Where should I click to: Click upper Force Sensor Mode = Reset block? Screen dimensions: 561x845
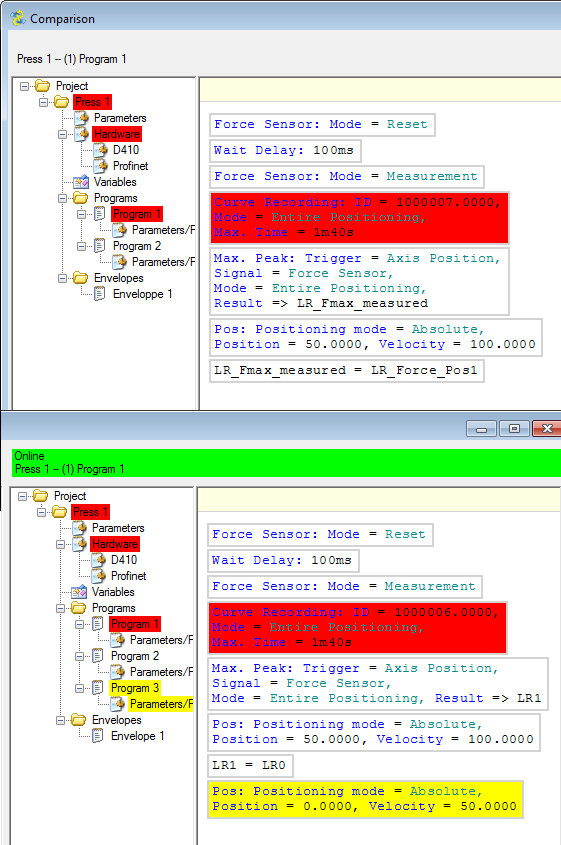click(322, 124)
